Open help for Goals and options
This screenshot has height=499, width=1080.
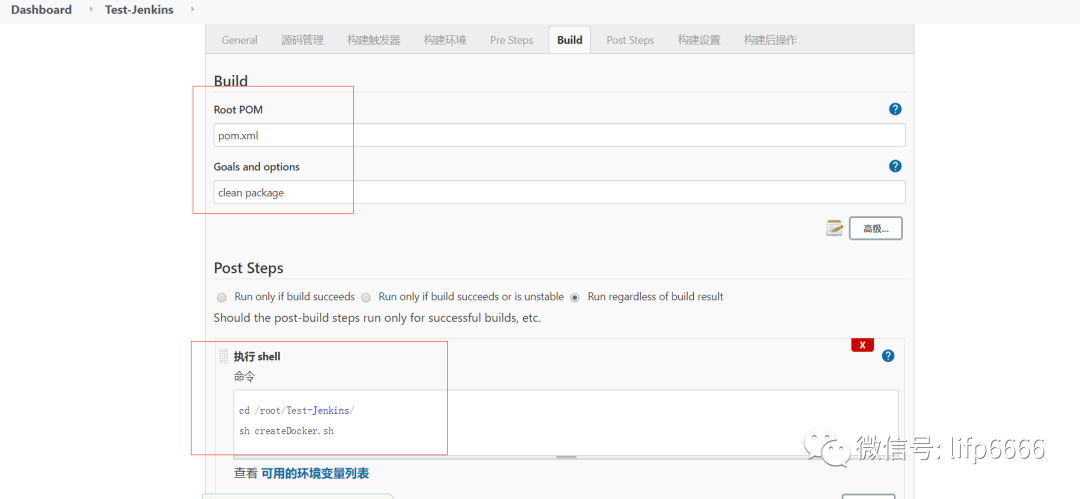895,166
